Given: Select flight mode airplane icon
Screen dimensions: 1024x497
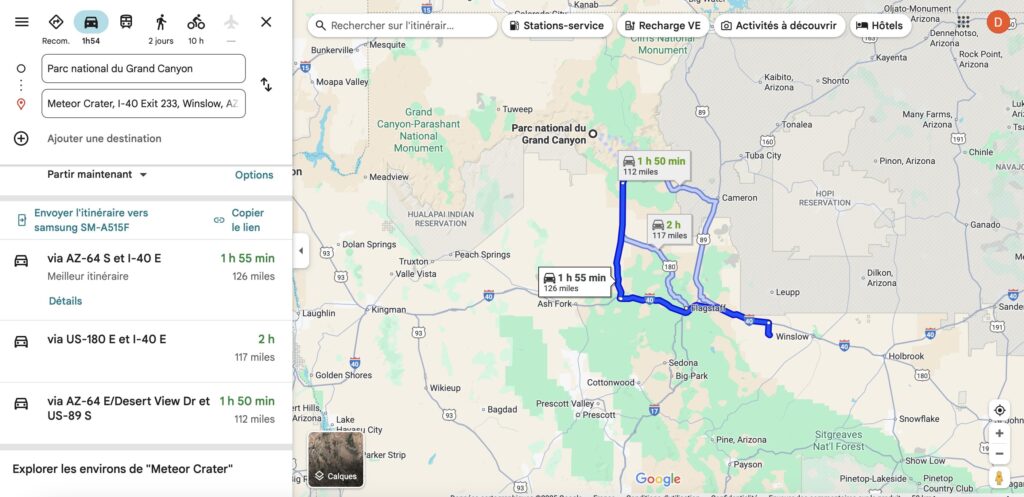Looking at the screenshot, I should [231, 22].
